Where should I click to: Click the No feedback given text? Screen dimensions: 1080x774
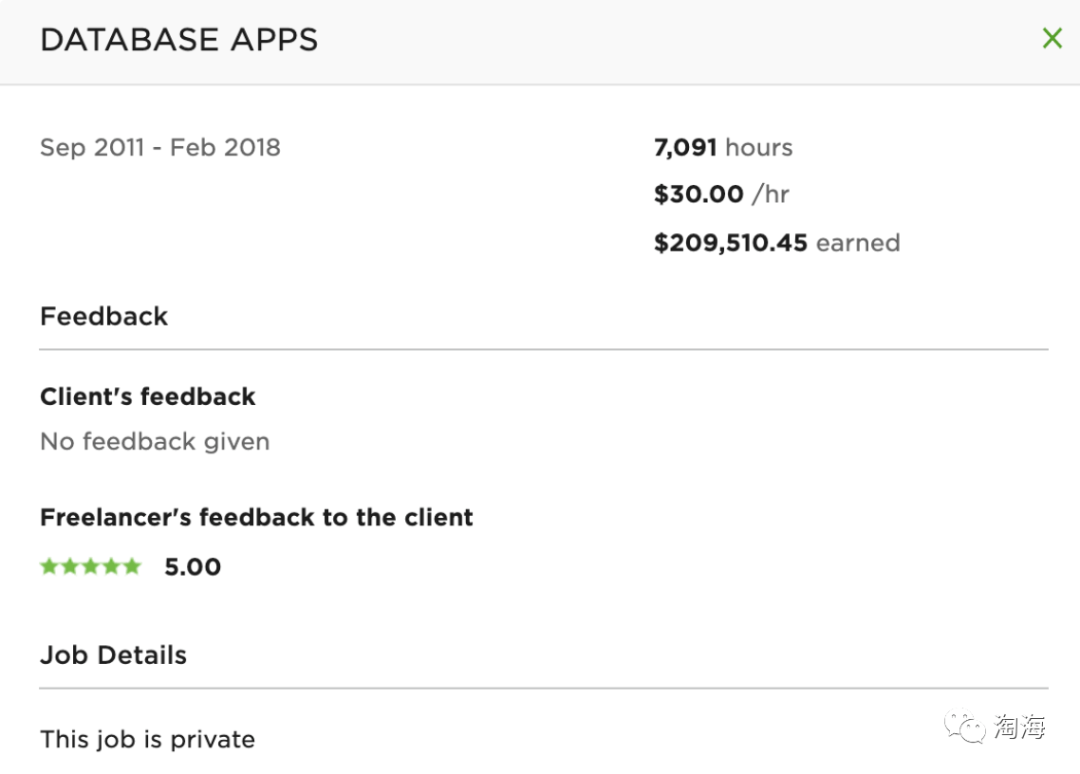click(x=155, y=441)
